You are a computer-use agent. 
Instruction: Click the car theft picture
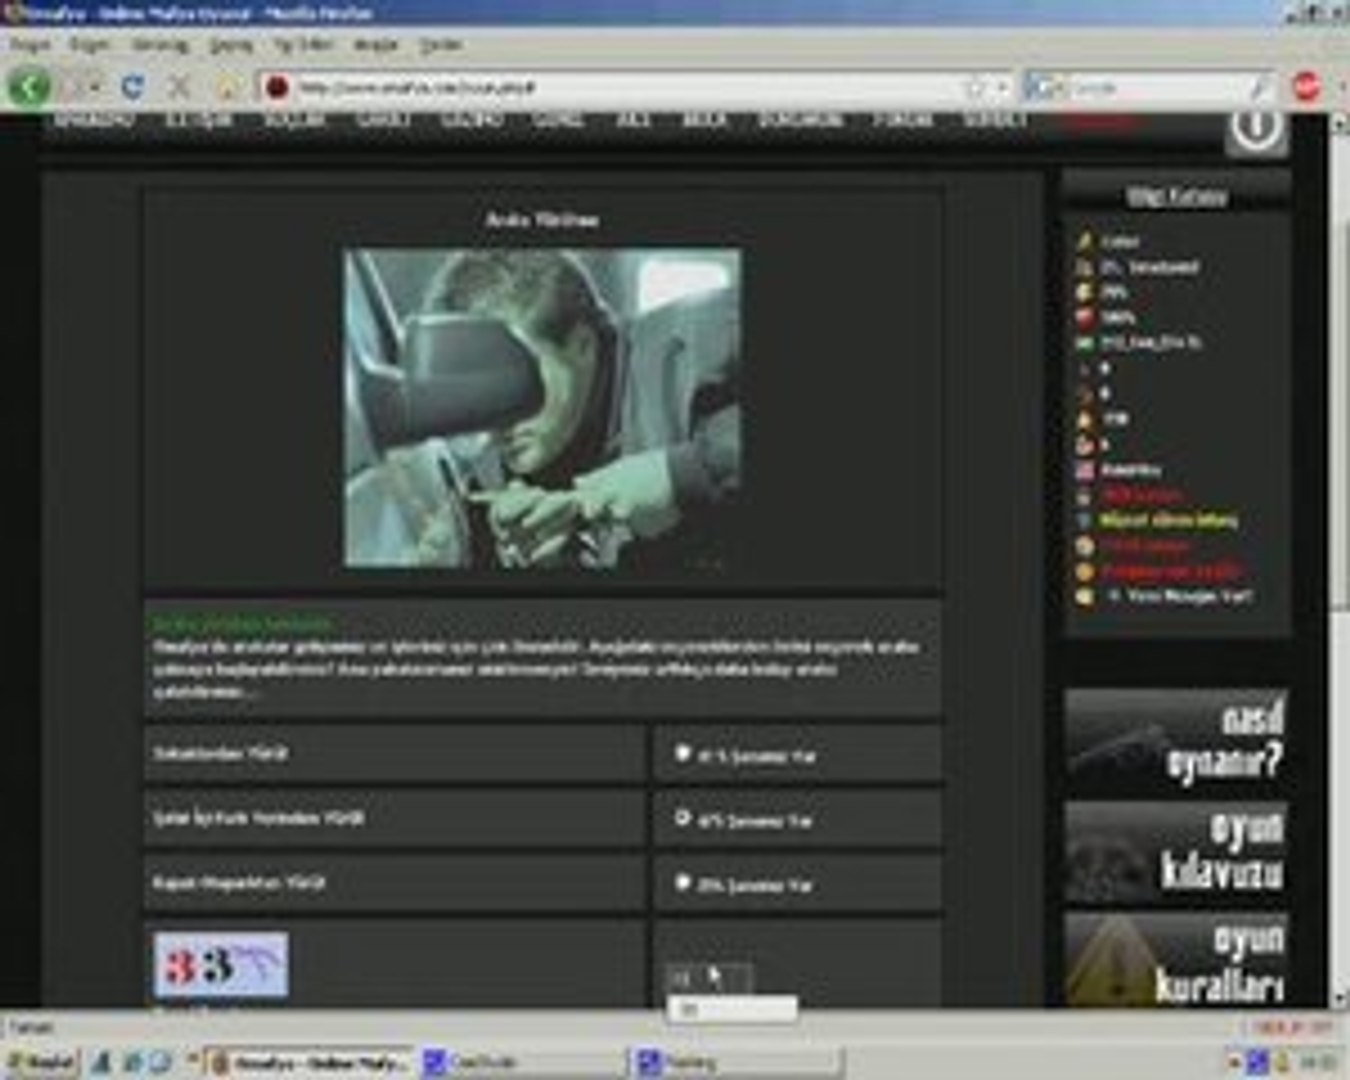pyautogui.click(x=542, y=408)
